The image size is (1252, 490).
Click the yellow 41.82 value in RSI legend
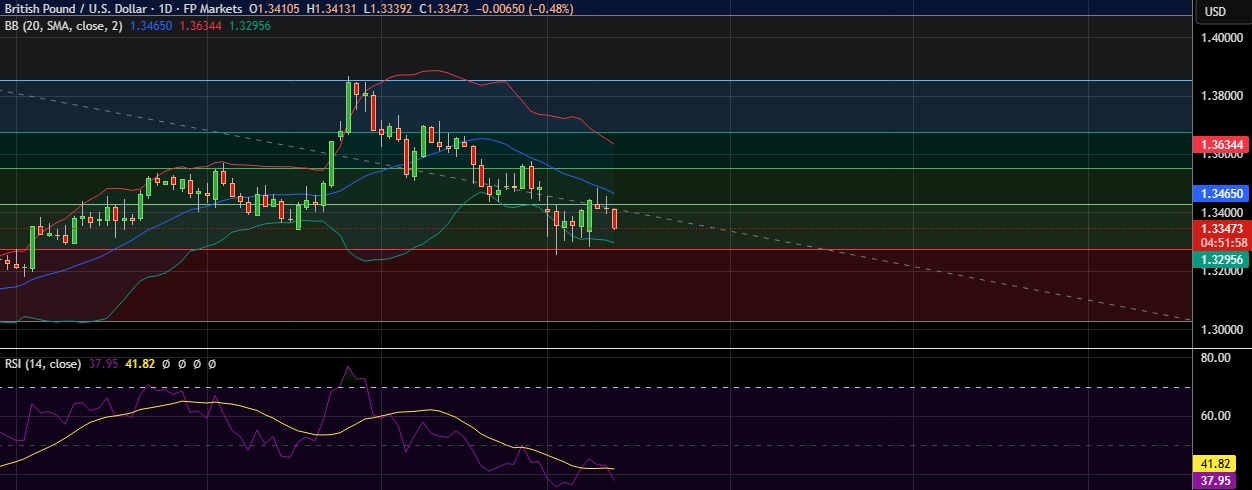141,364
